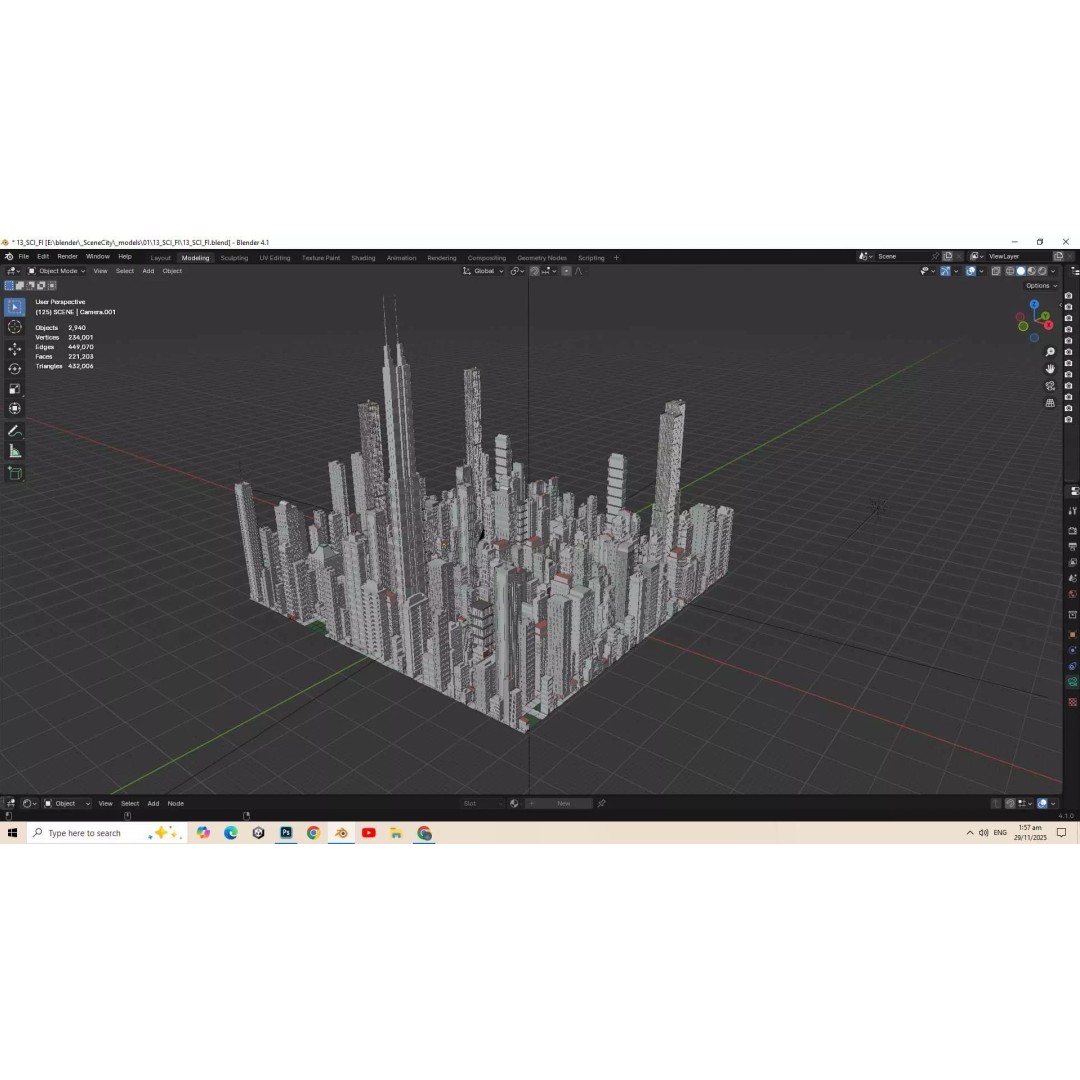Click the add view layer icon
Viewport: 1080px width, 1080px height.
coord(1059,256)
